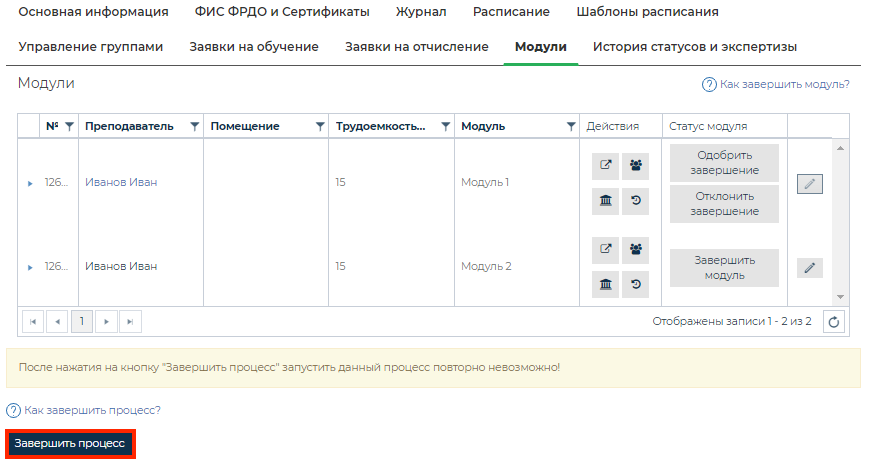870x463 pixels.
Task: Open history icon for Модуль 1
Action: (x=635, y=201)
